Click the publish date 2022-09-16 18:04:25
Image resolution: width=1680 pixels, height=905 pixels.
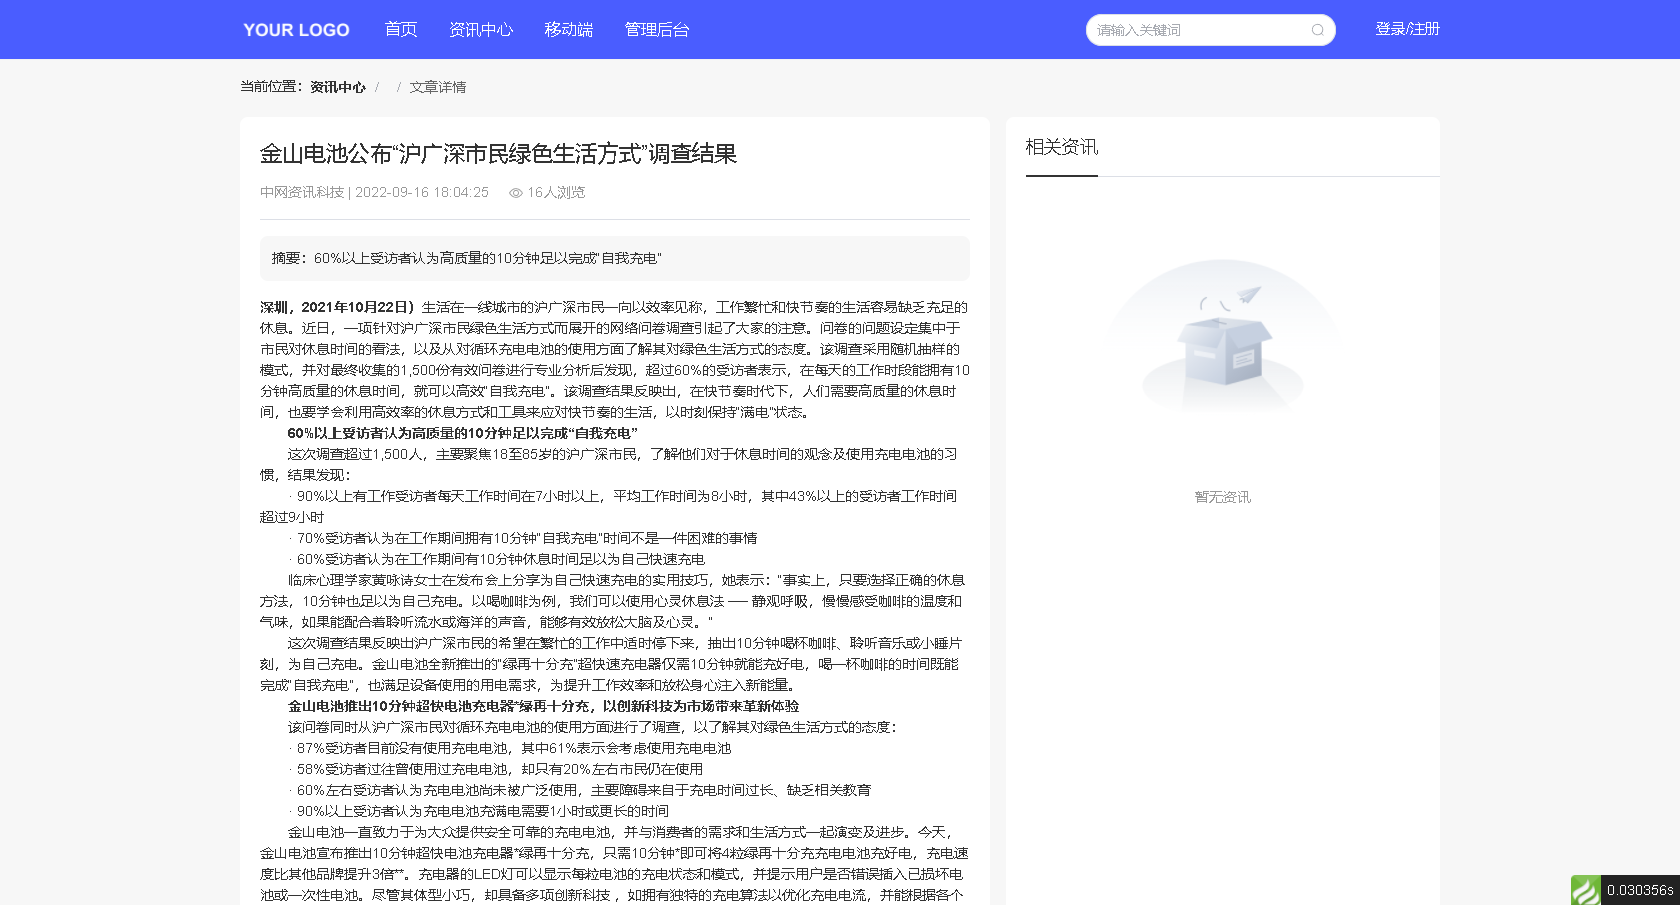click(422, 192)
